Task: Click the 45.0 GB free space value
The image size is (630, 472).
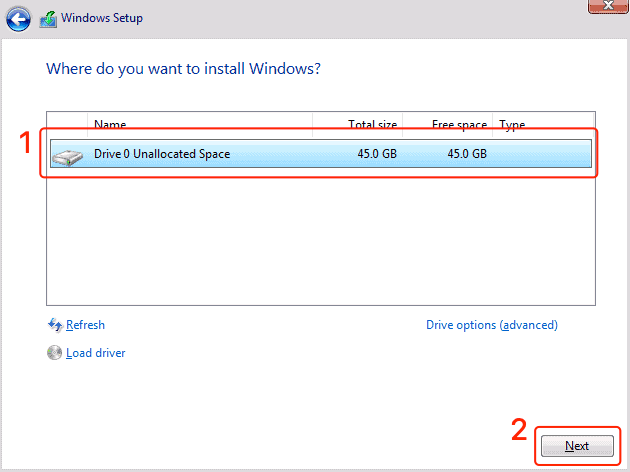Action: [467, 154]
